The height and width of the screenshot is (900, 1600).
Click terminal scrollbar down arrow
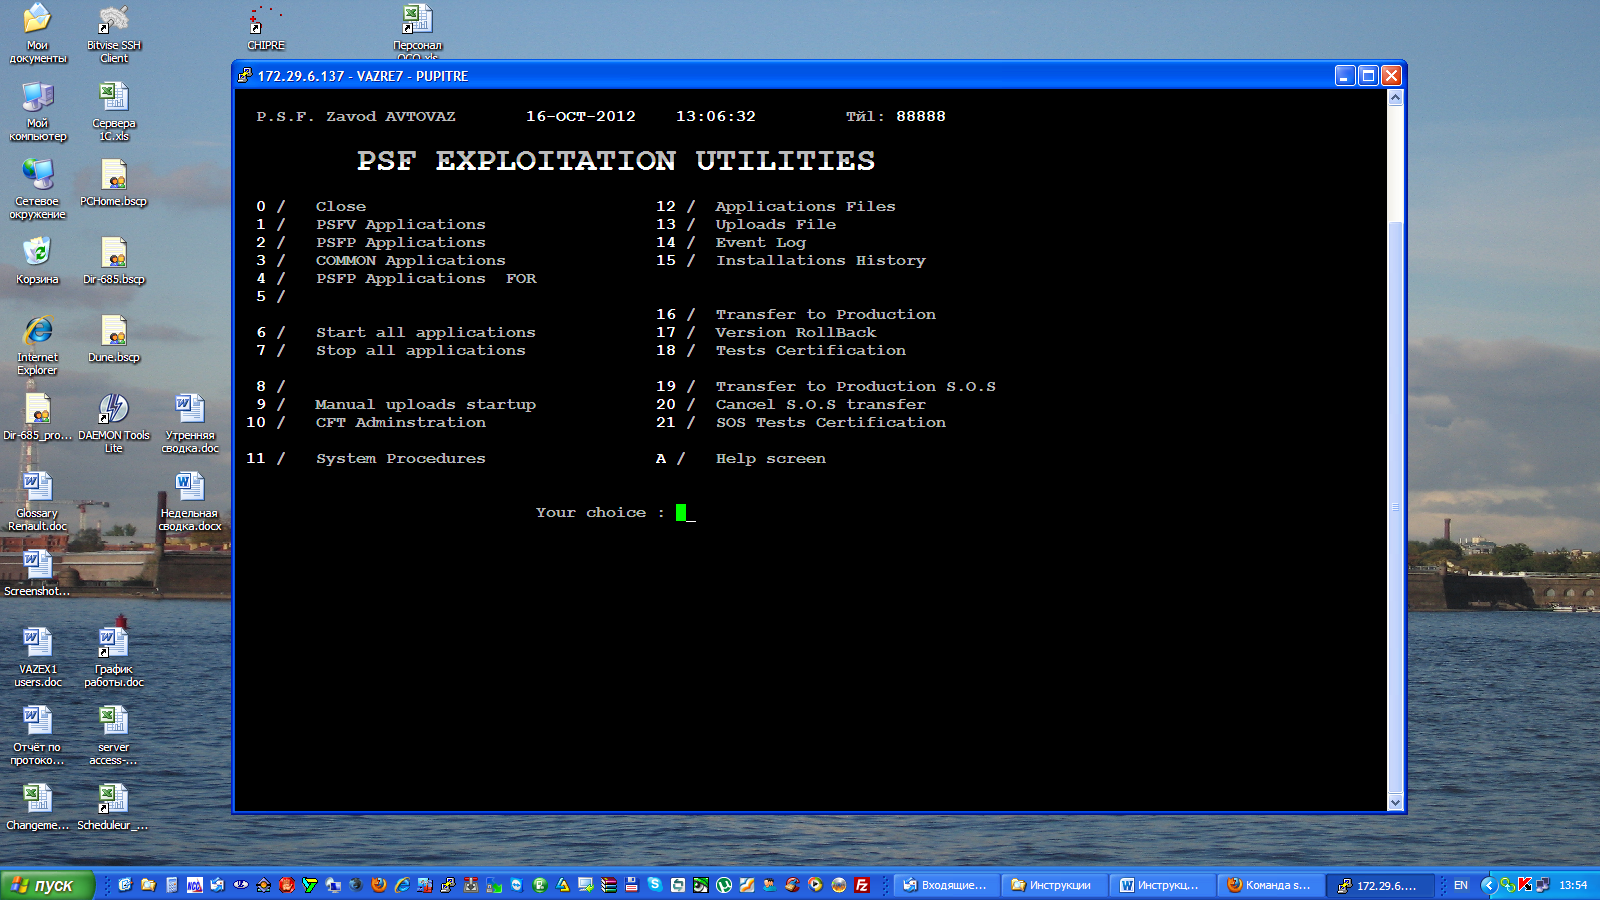(x=1395, y=802)
